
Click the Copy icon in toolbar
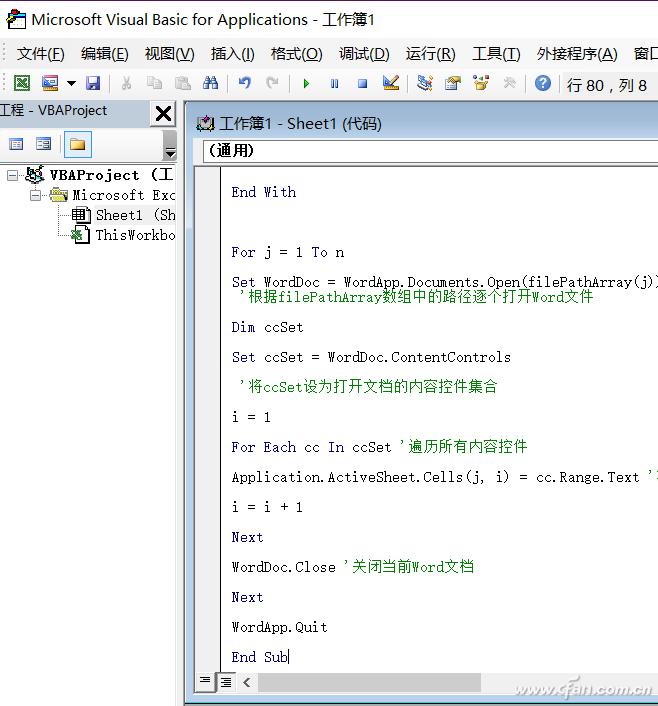tap(154, 83)
